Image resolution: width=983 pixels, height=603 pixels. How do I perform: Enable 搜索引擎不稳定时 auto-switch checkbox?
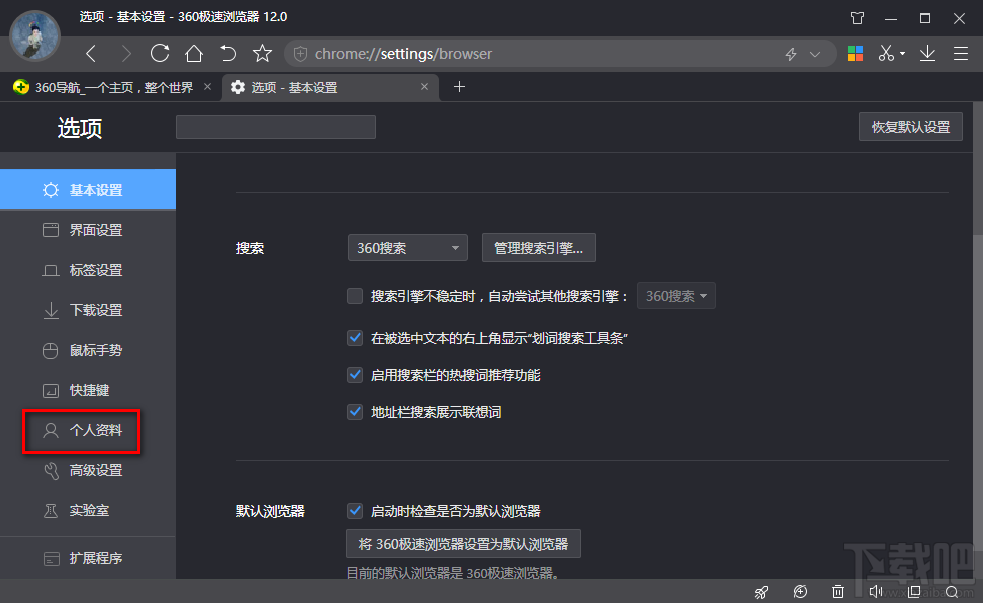[x=355, y=296]
